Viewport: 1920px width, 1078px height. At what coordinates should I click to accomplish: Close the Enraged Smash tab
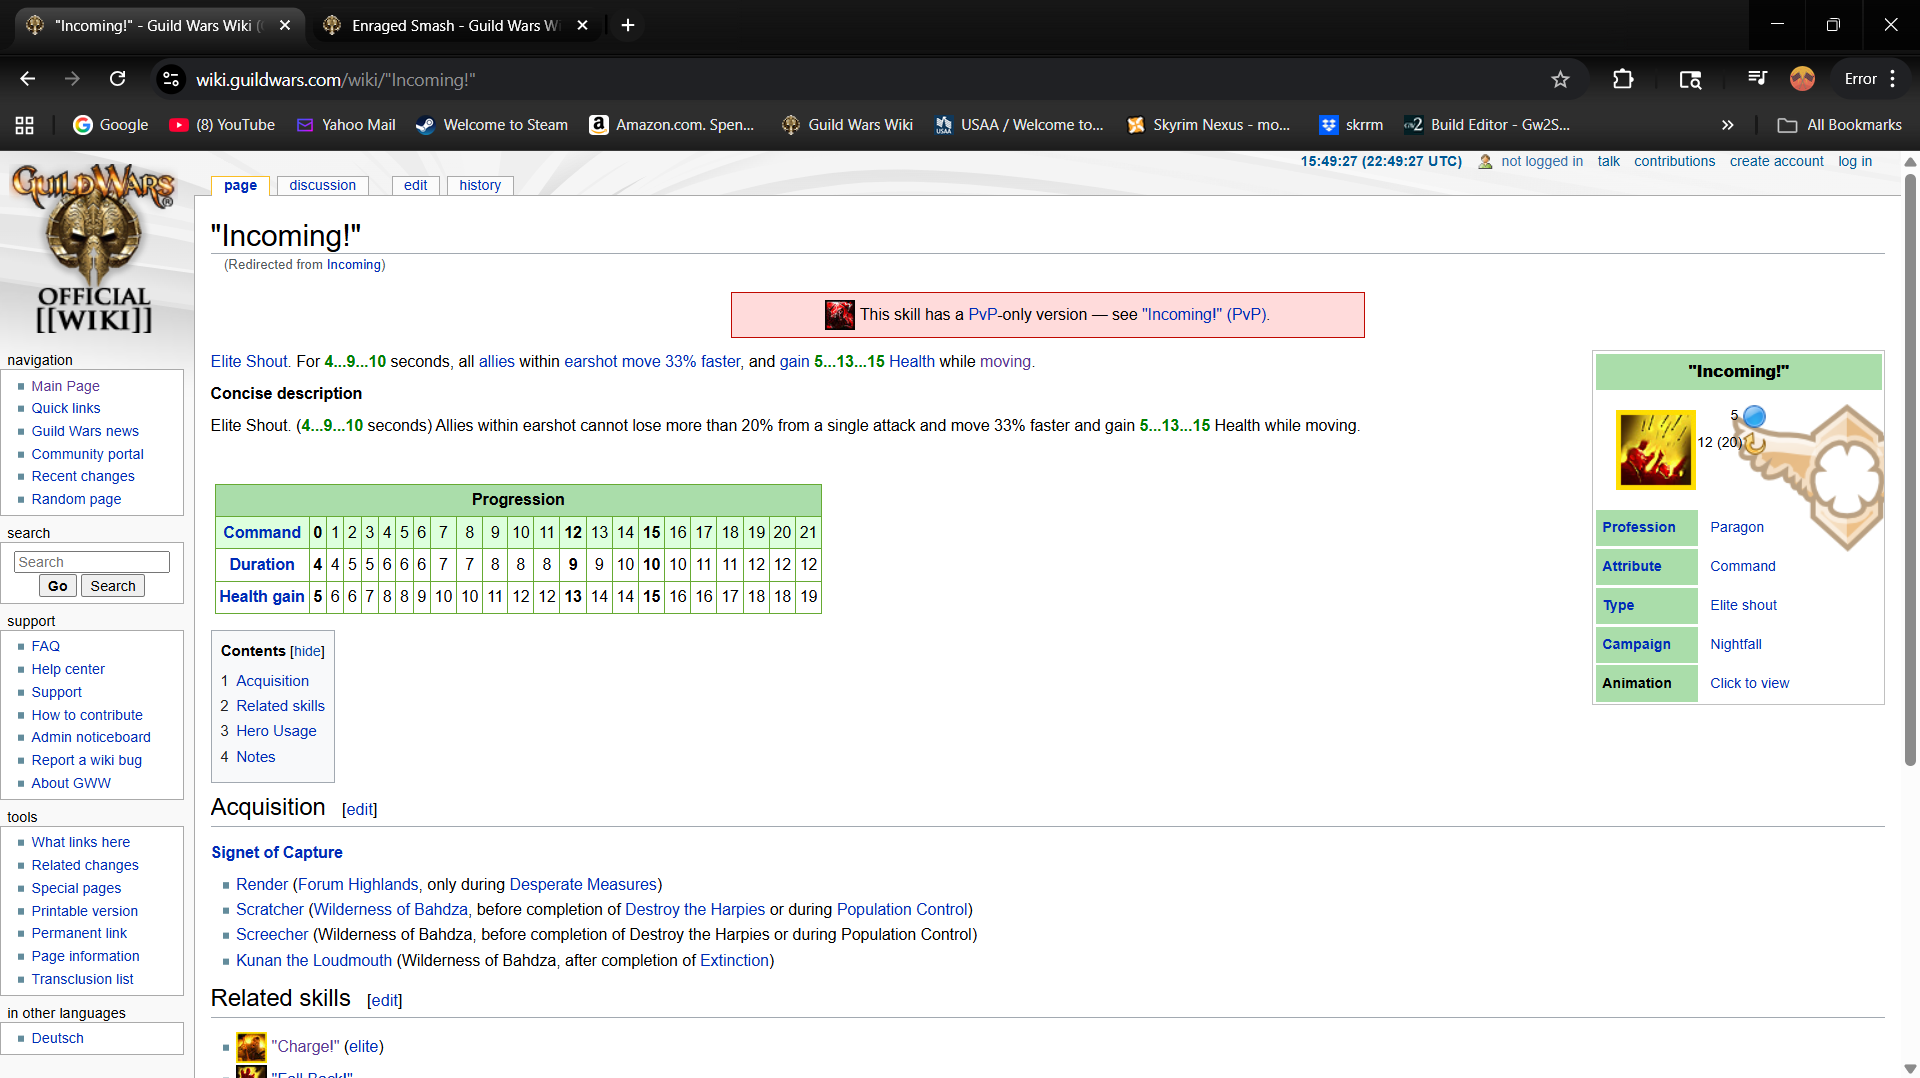tap(583, 25)
